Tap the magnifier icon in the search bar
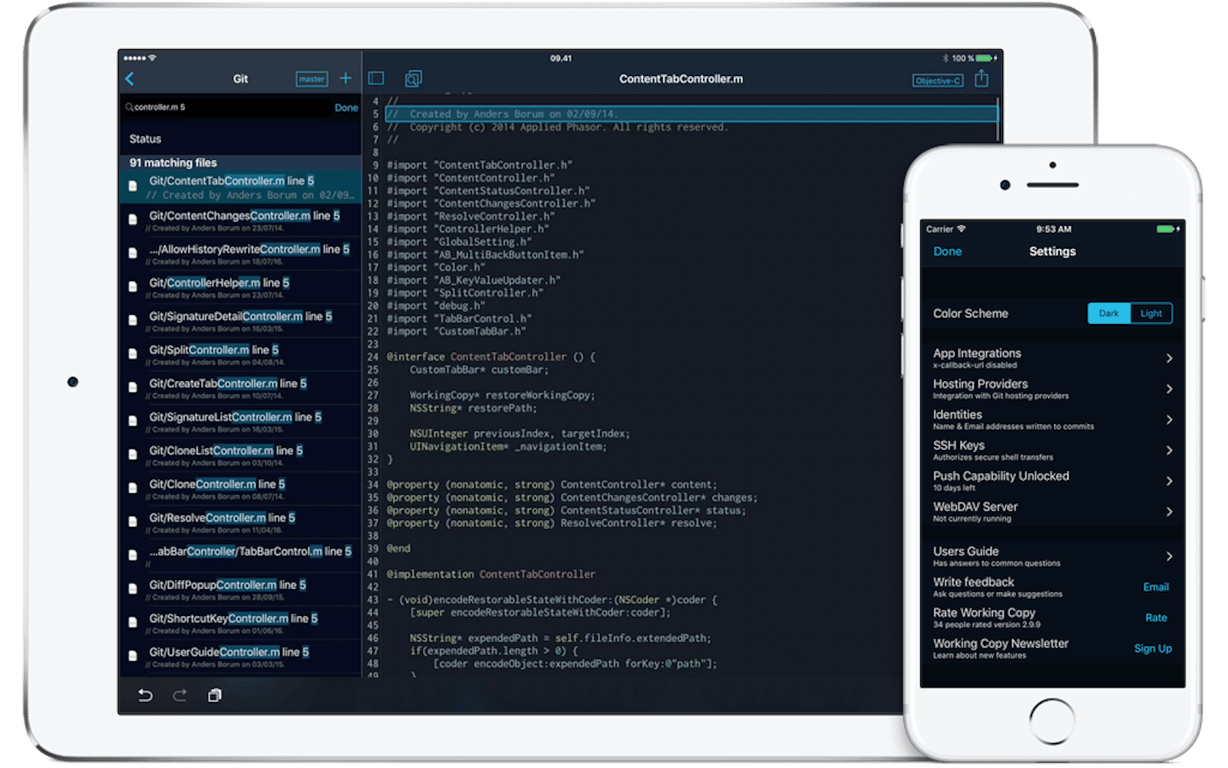 (x=130, y=107)
